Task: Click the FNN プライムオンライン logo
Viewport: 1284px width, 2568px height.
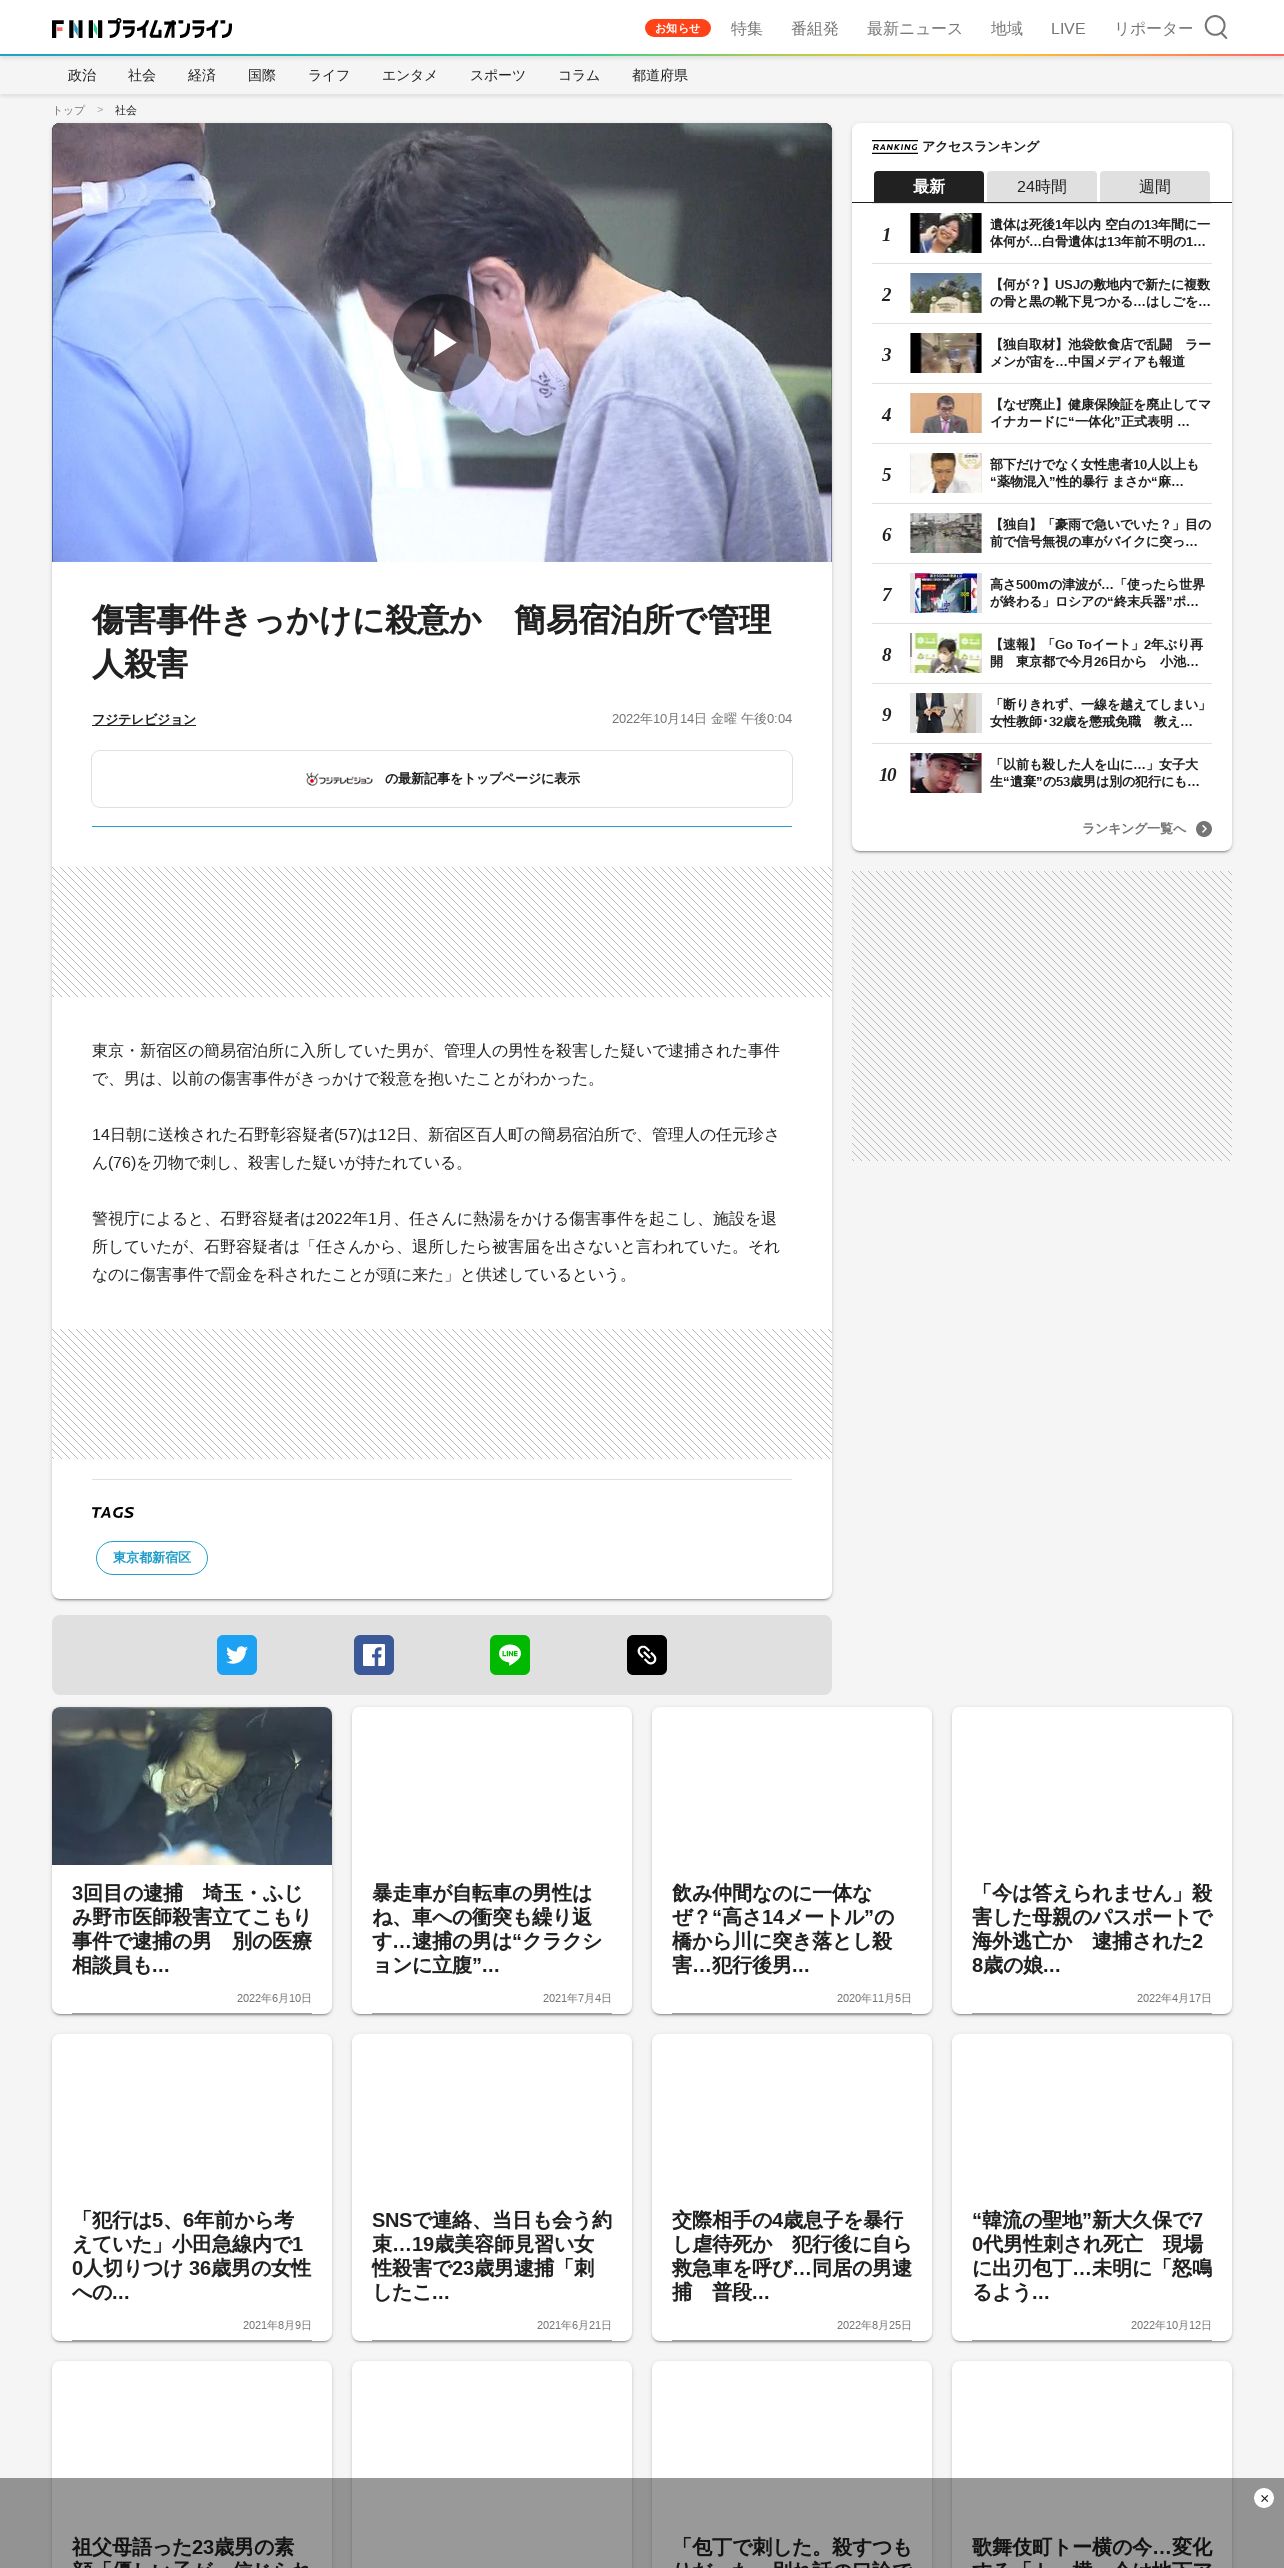Action: pyautogui.click(x=142, y=28)
